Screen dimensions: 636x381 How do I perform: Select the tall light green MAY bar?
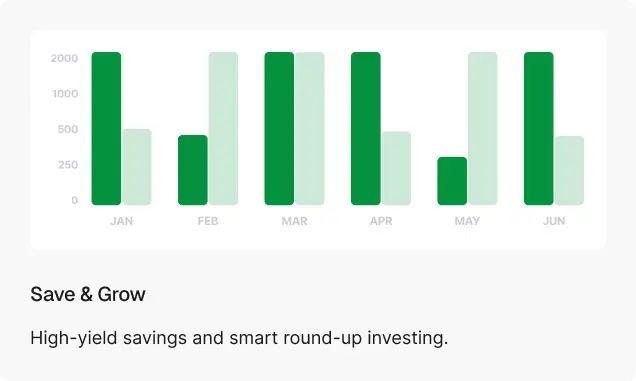[x=483, y=128]
